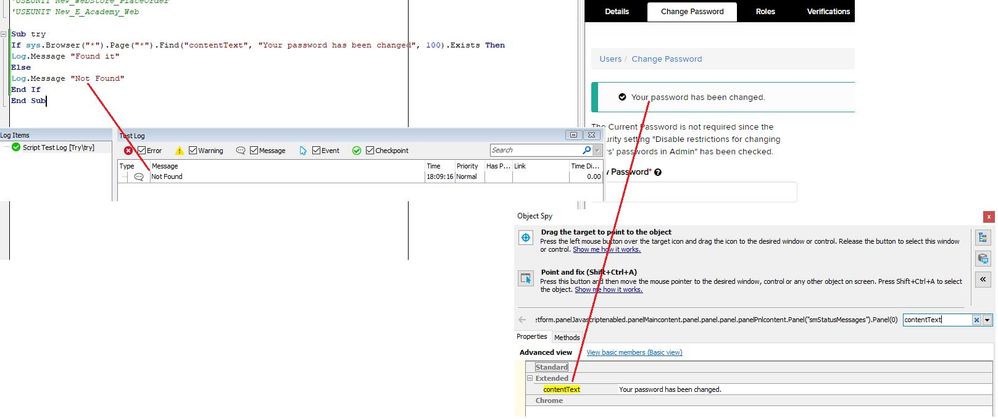The width and height of the screenshot is (998, 419).
Task: Disable the Checkpoint filter checkbox
Action: [x=368, y=150]
